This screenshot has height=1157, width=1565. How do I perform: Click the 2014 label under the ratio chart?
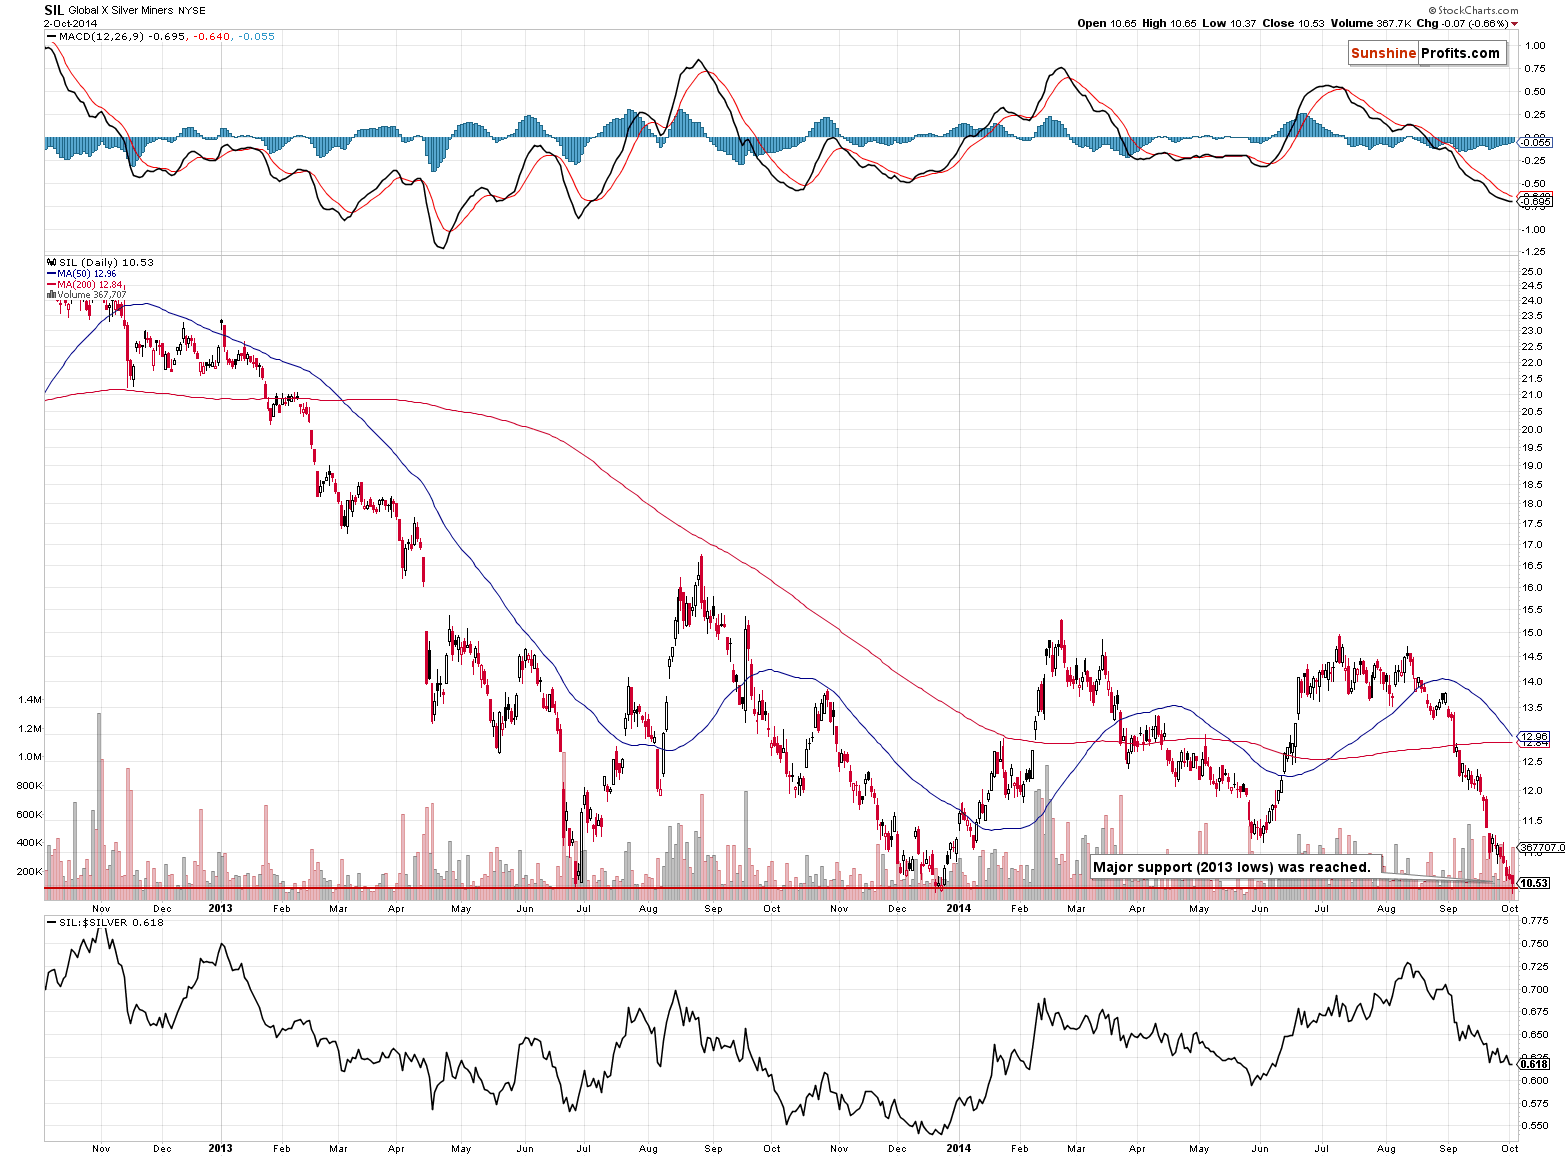click(x=958, y=1148)
